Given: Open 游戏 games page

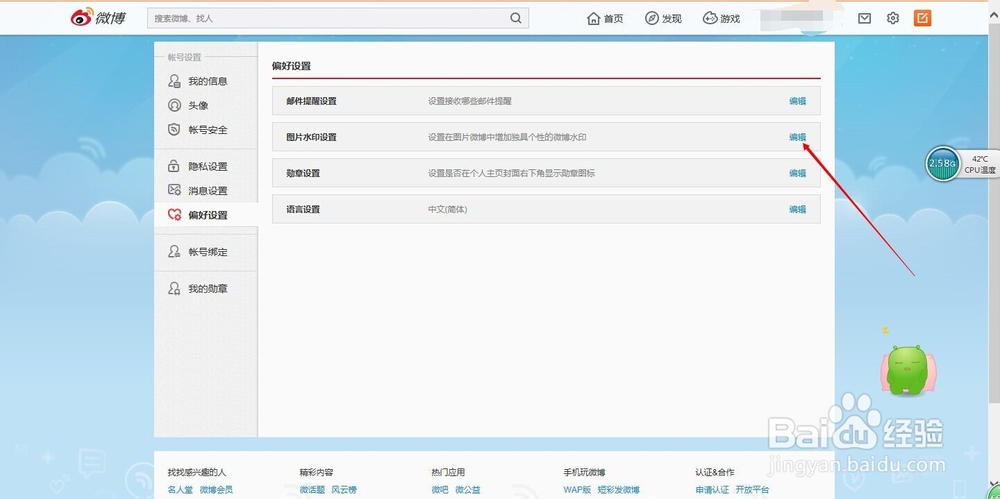Looking at the screenshot, I should (721, 19).
